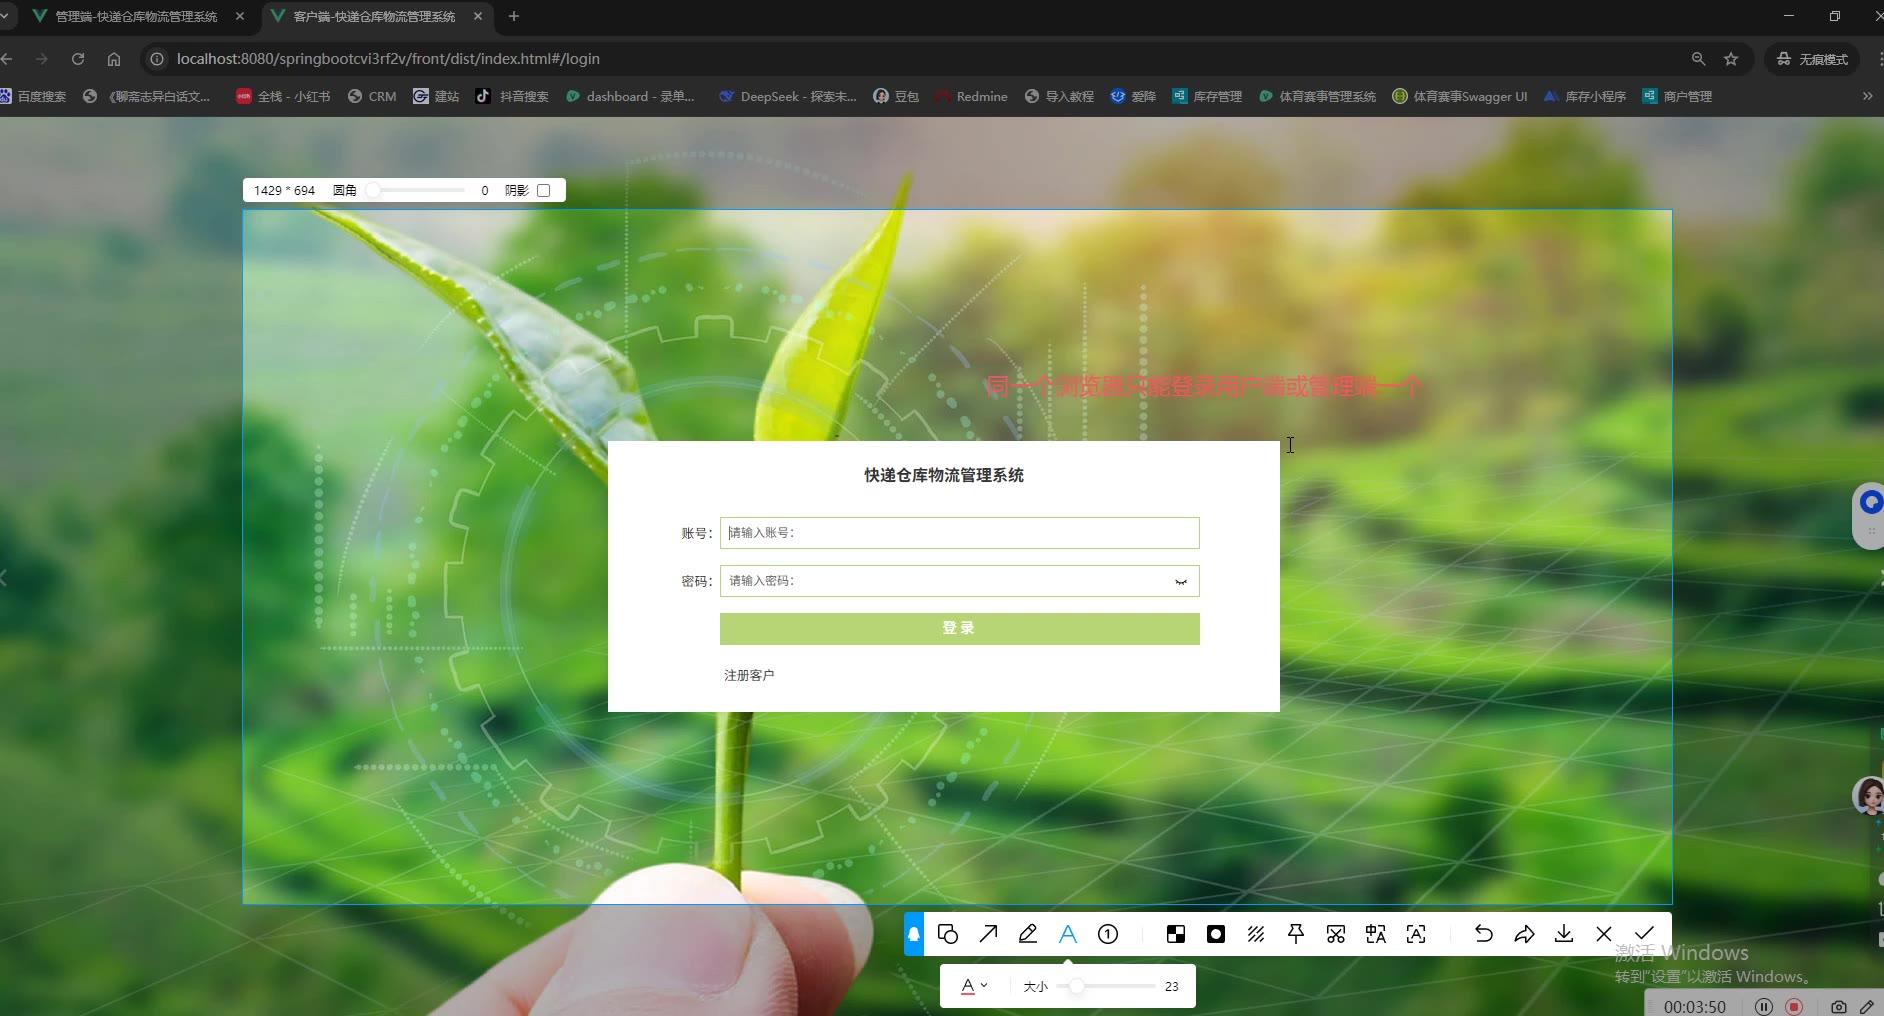Save the screenshot with download icon
This screenshot has width=1884, height=1016.
(x=1564, y=934)
